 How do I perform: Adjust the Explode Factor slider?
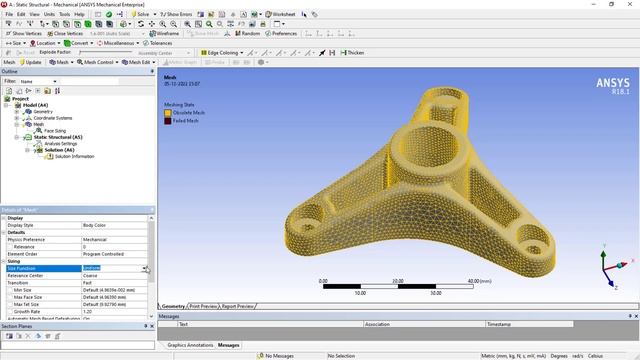tap(106, 53)
